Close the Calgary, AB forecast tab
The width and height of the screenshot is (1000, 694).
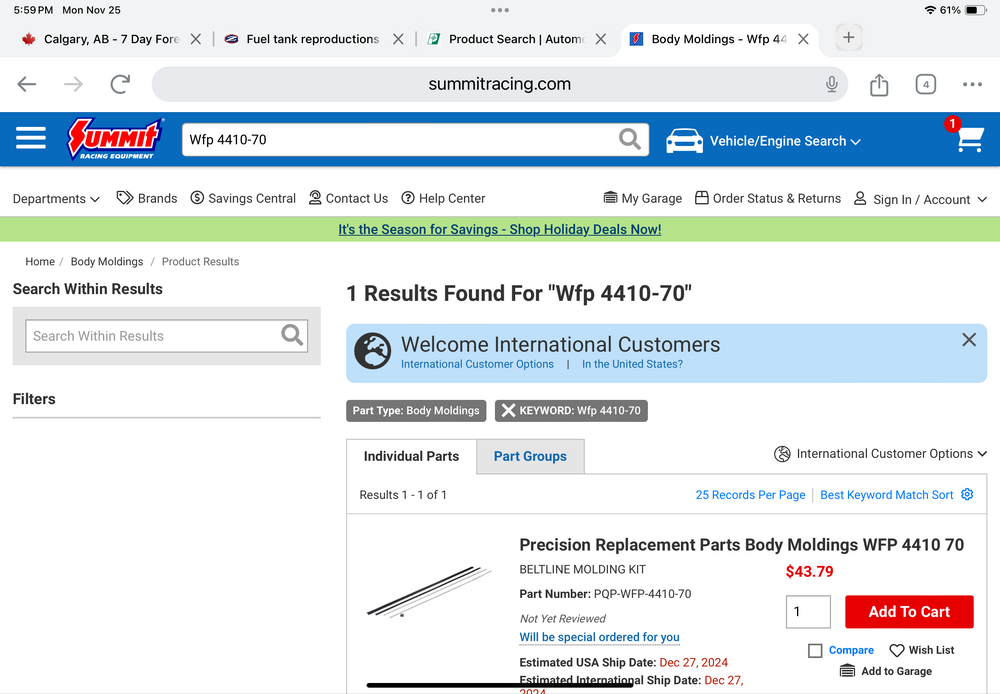click(x=196, y=39)
